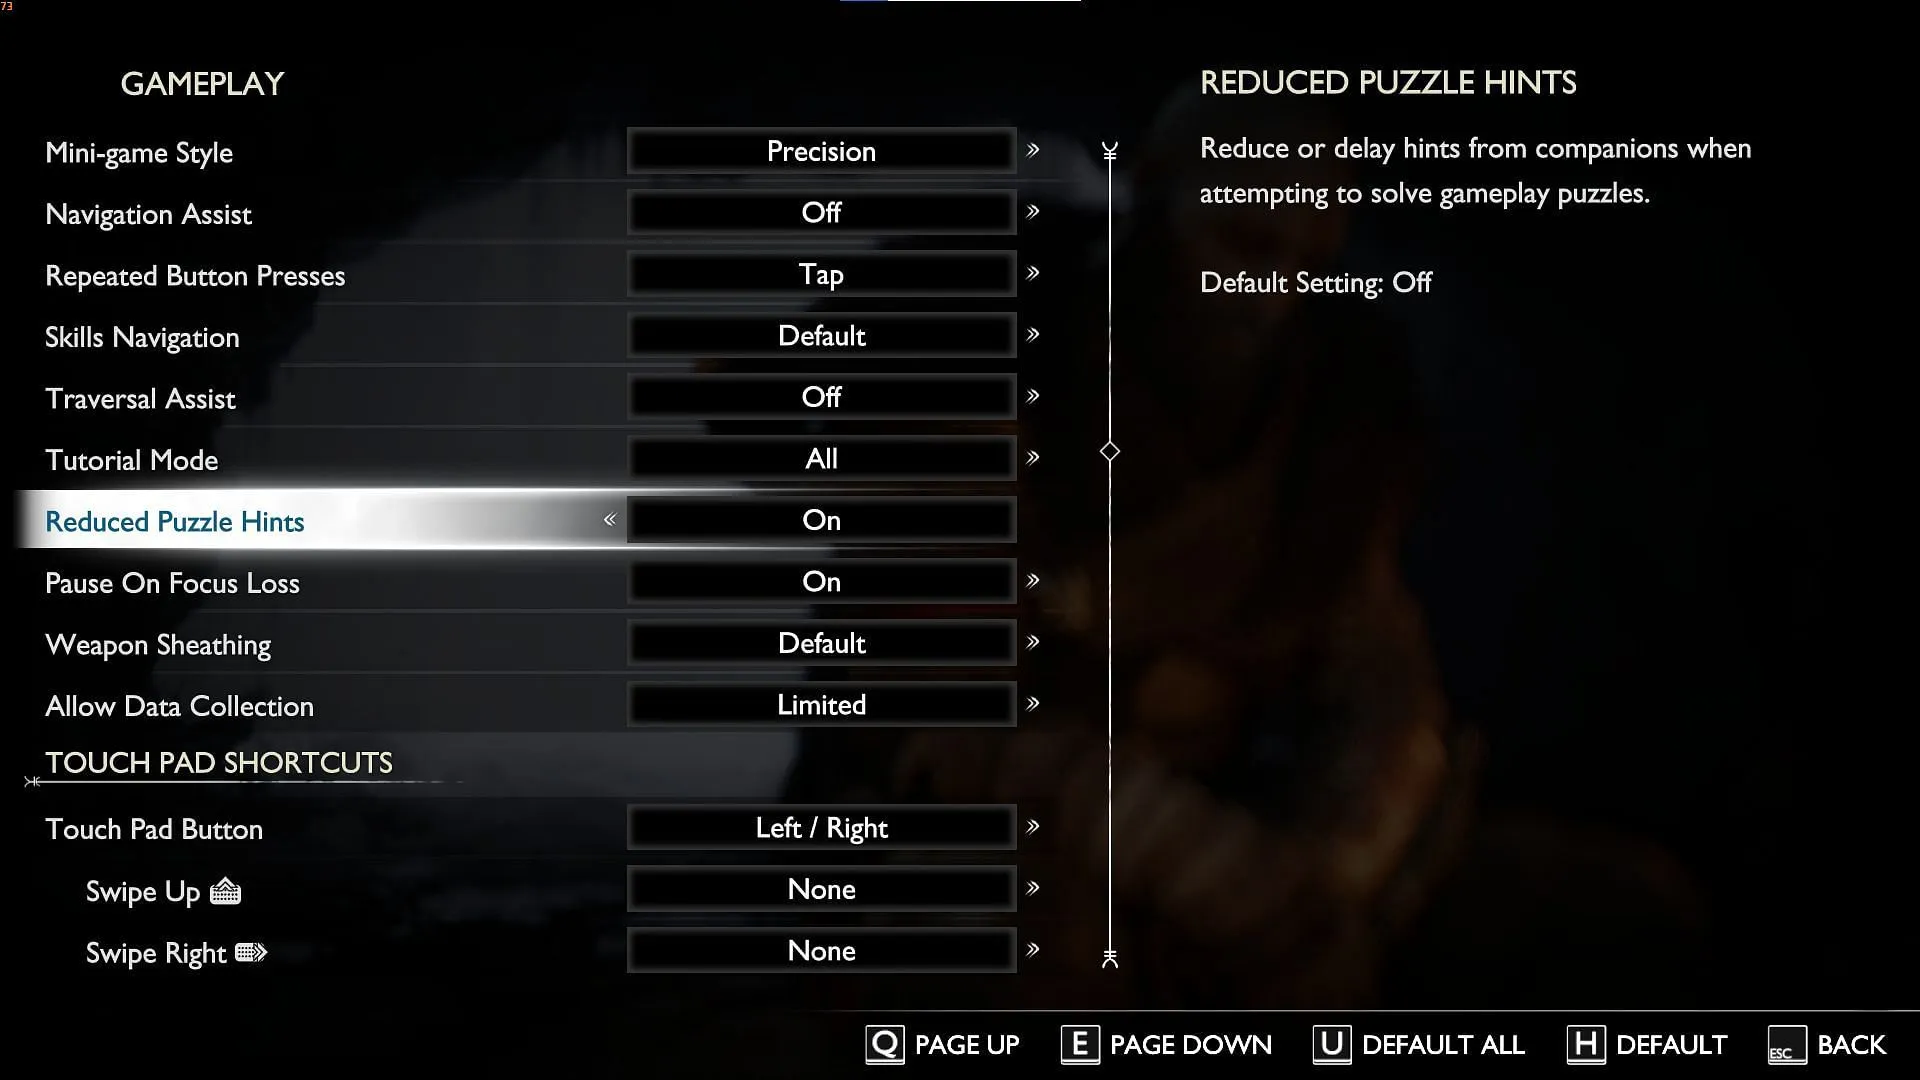Click the Touch Pad Button expand icon
This screenshot has height=1080, width=1920.
[1033, 827]
